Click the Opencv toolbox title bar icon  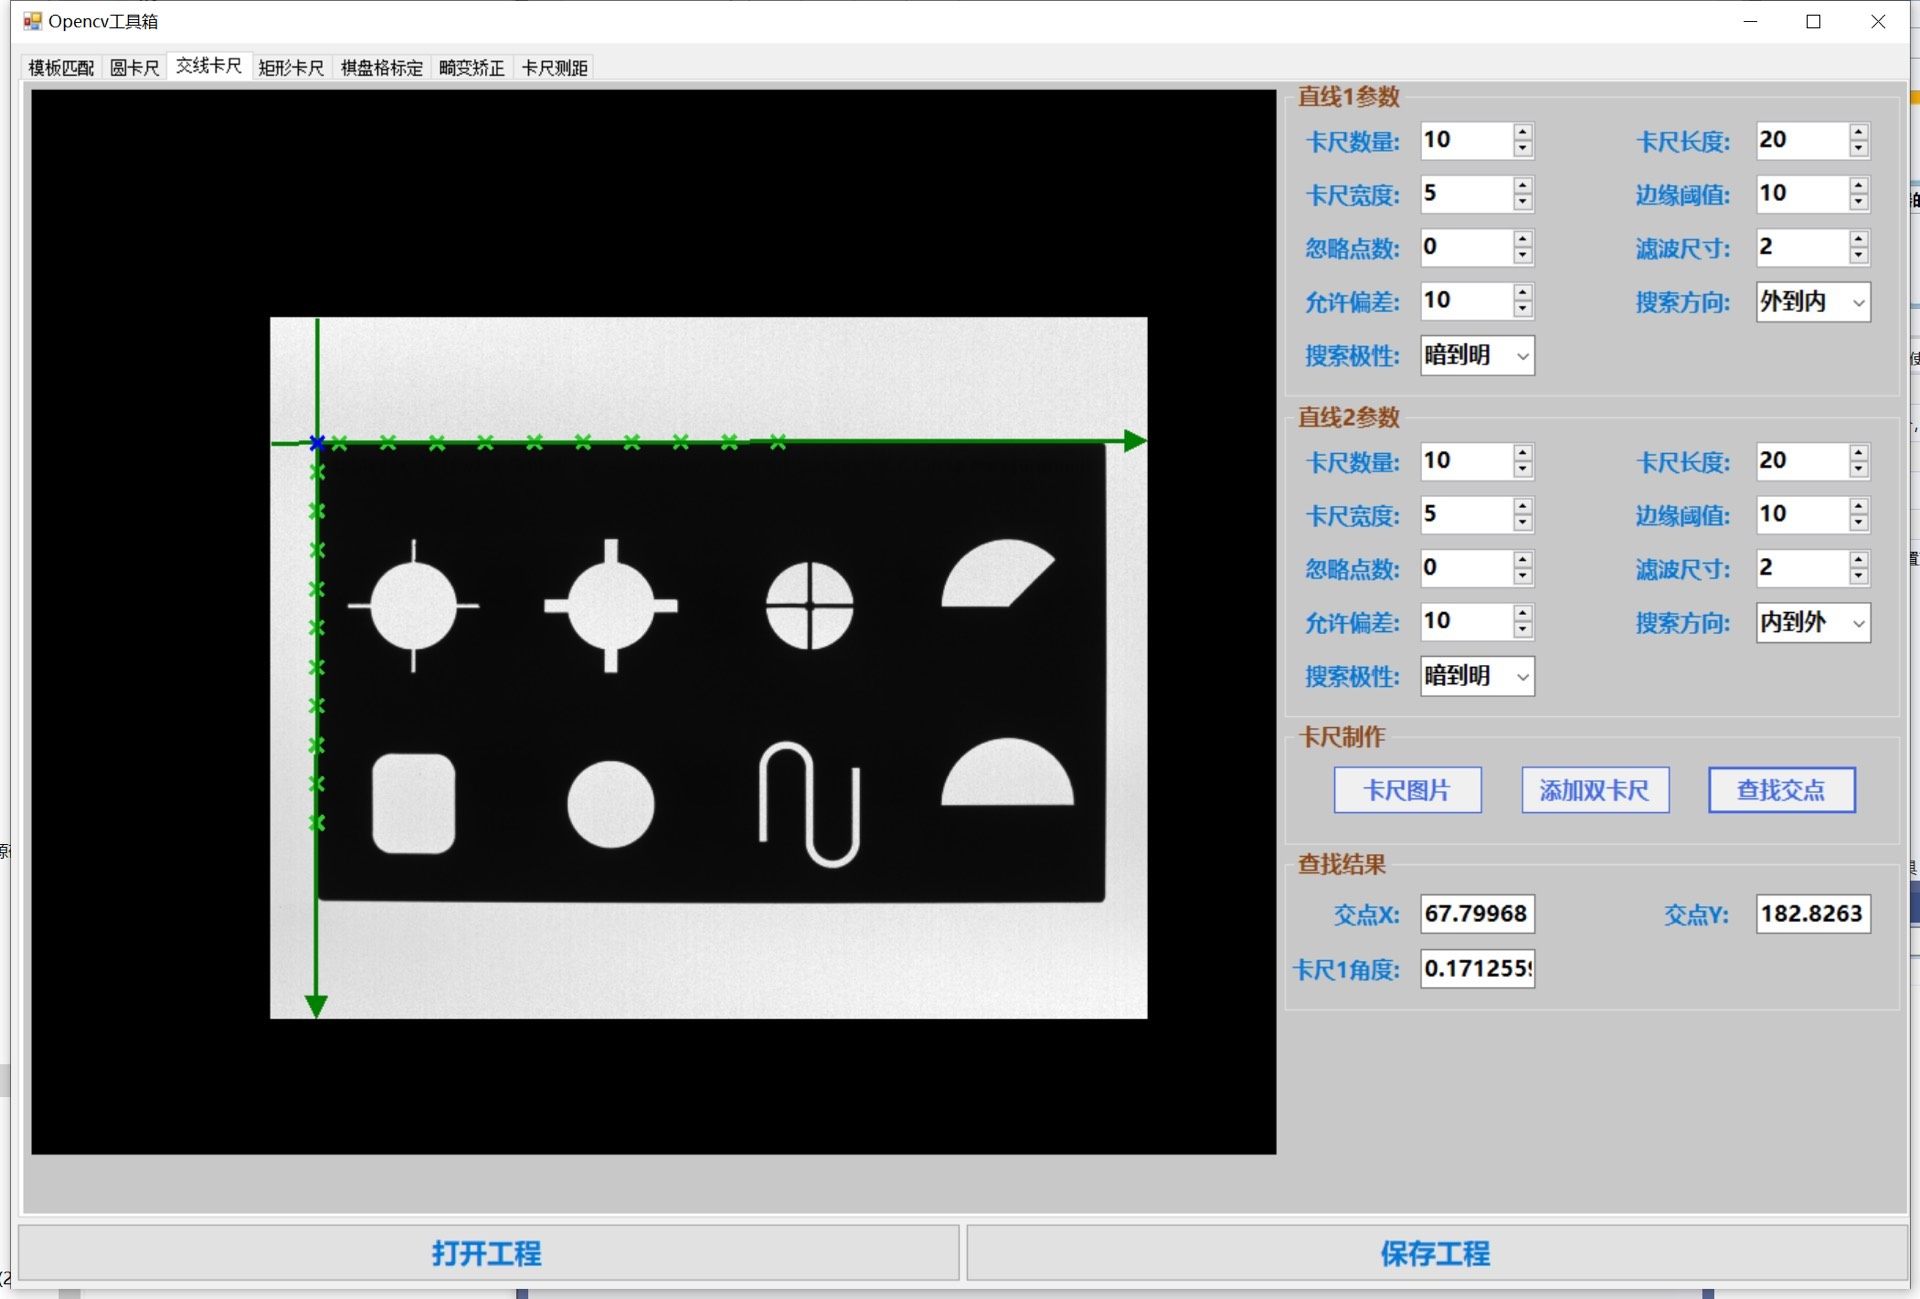point(32,21)
